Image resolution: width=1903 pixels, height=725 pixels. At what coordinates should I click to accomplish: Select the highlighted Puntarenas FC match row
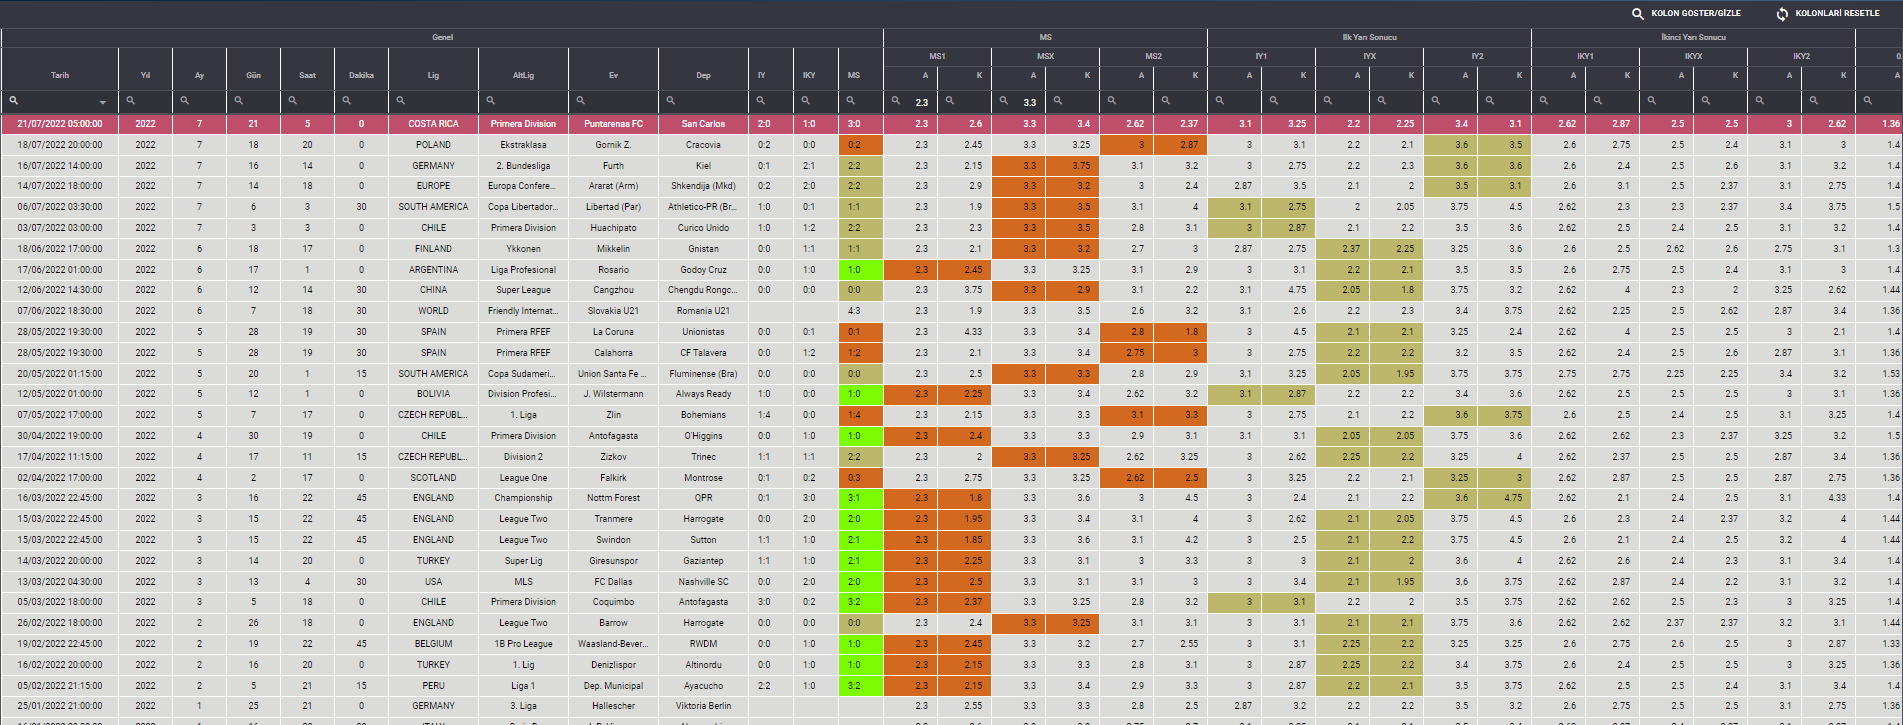click(613, 124)
